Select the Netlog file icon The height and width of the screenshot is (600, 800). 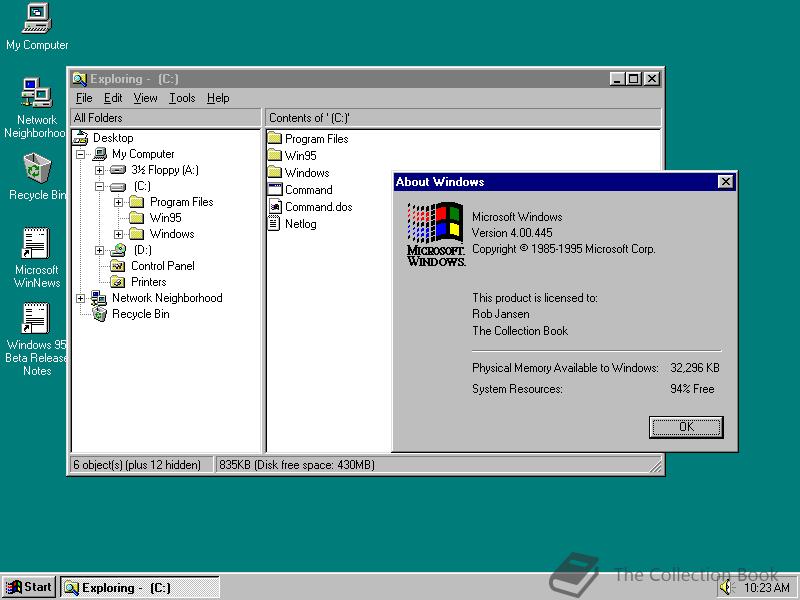pos(276,224)
